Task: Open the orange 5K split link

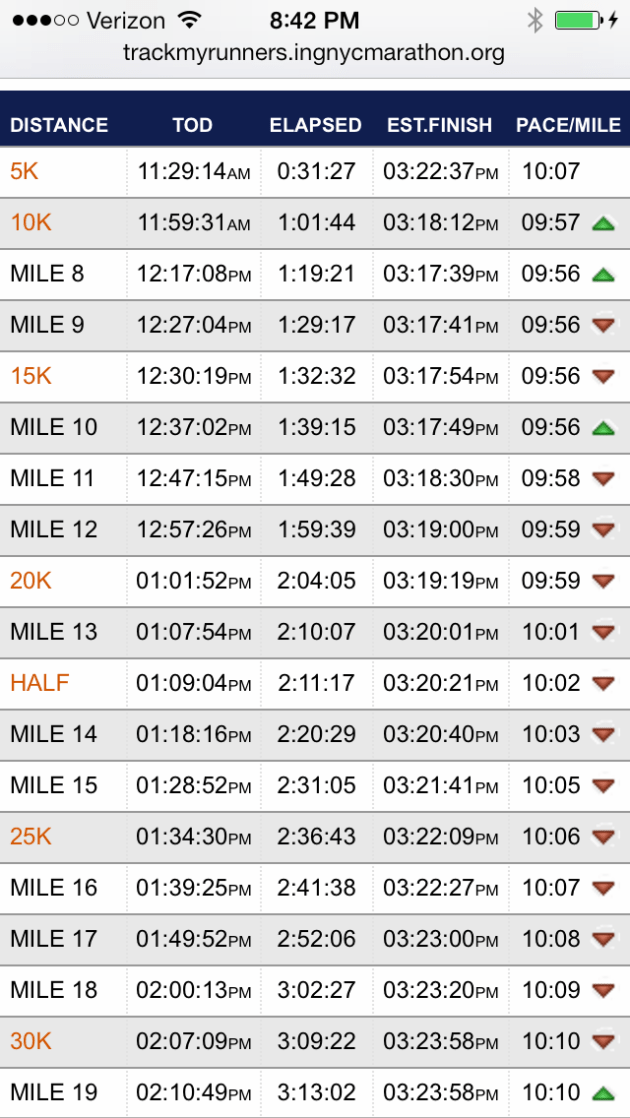Action: [x=24, y=172]
